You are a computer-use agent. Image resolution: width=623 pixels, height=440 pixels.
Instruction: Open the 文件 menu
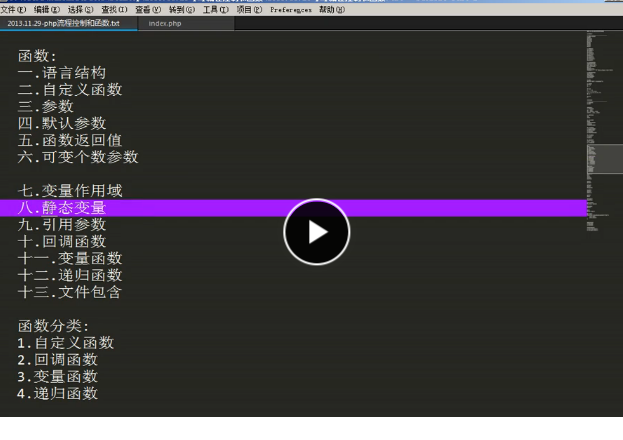click(14, 10)
